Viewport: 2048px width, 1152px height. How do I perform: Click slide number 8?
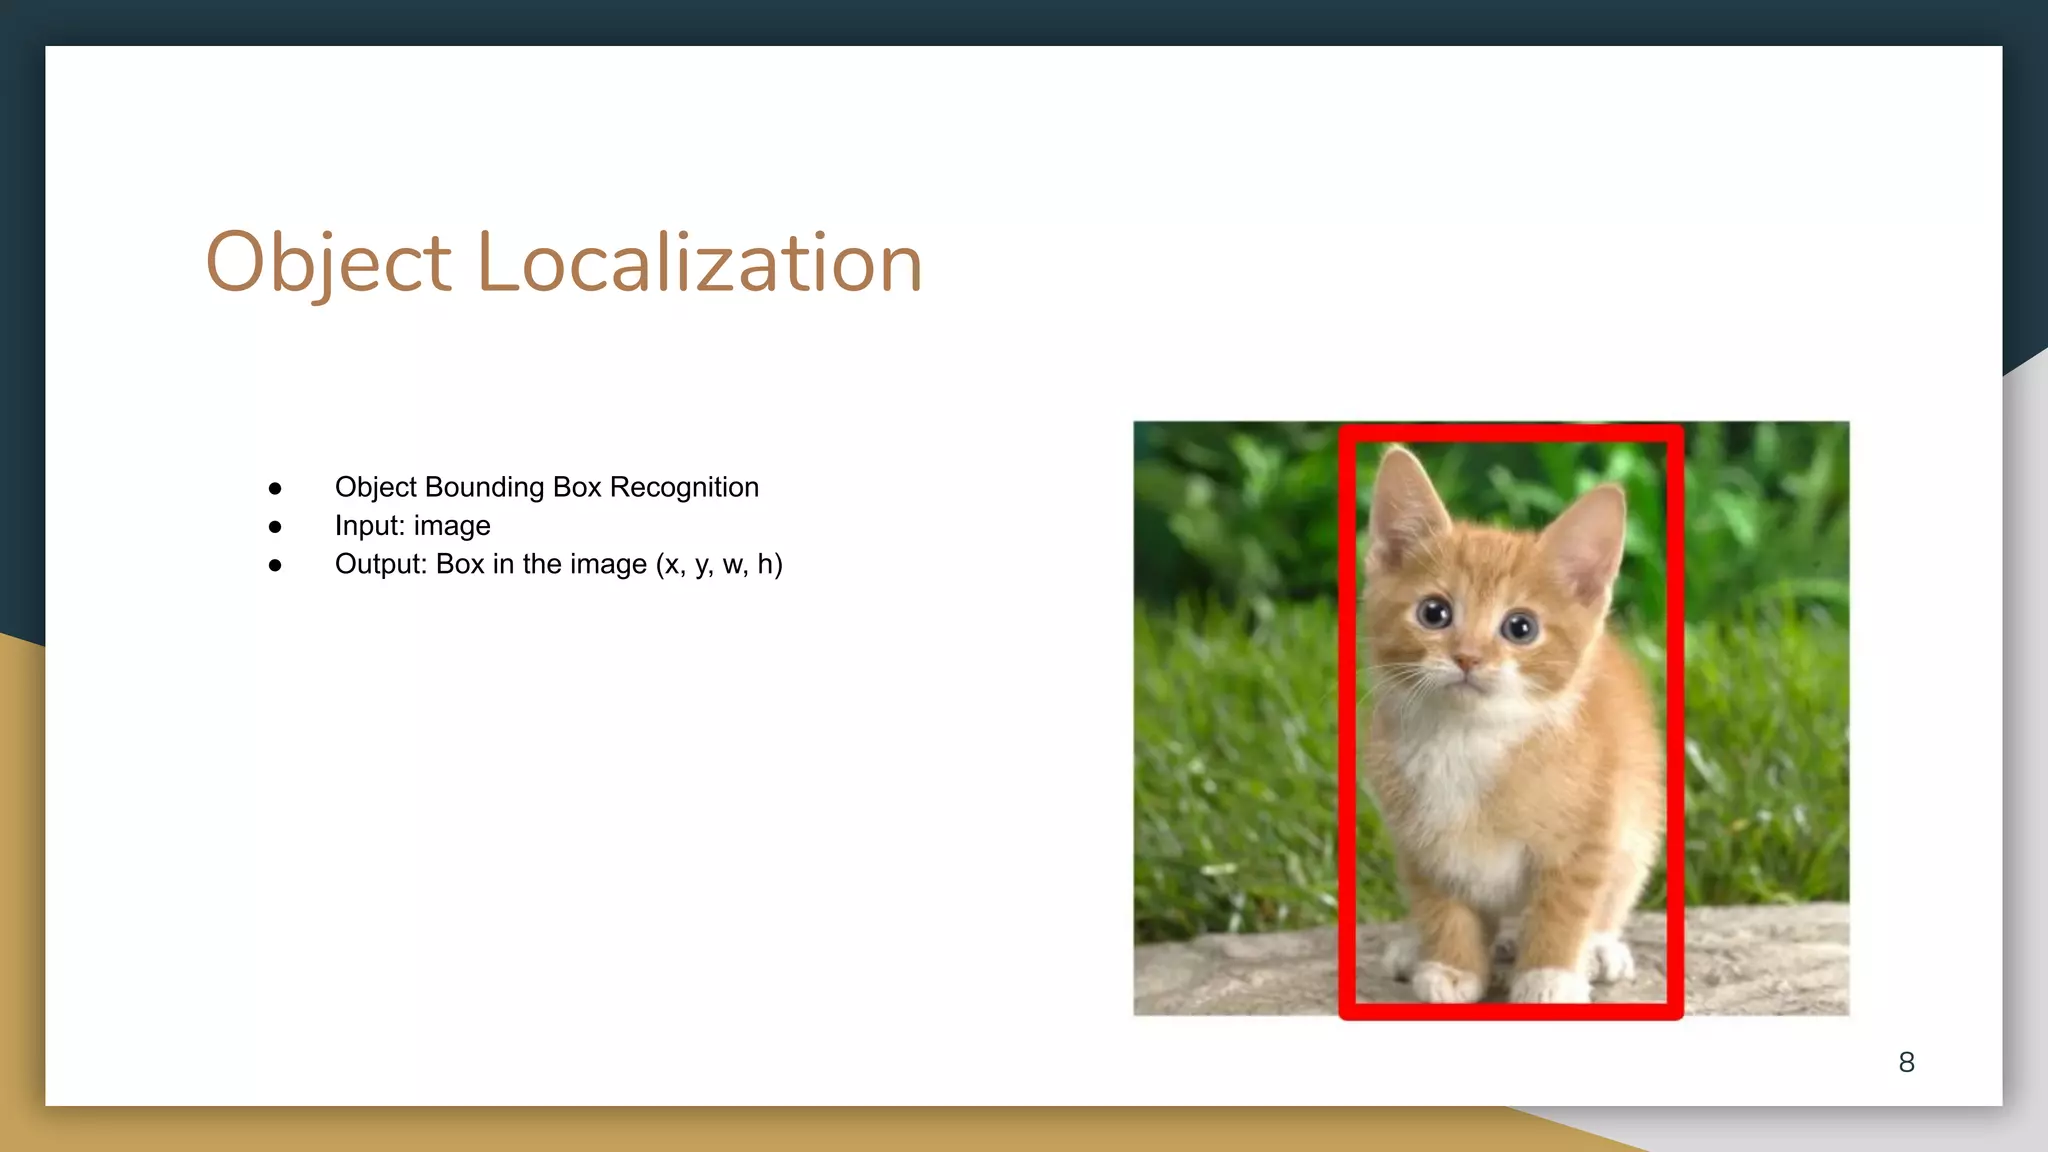click(x=1906, y=1062)
